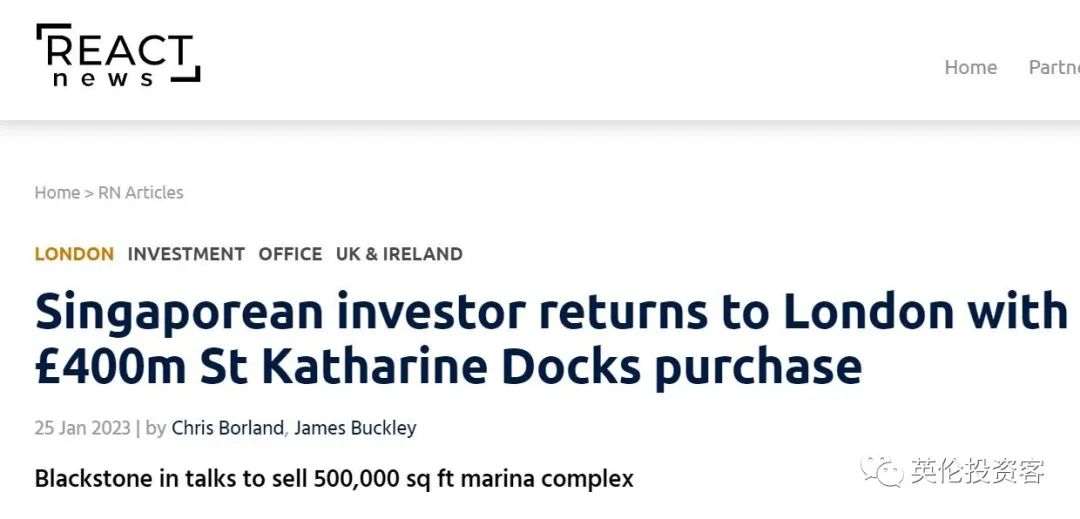
Task: Open the Partners item in top navigation
Action: pos(1054,67)
